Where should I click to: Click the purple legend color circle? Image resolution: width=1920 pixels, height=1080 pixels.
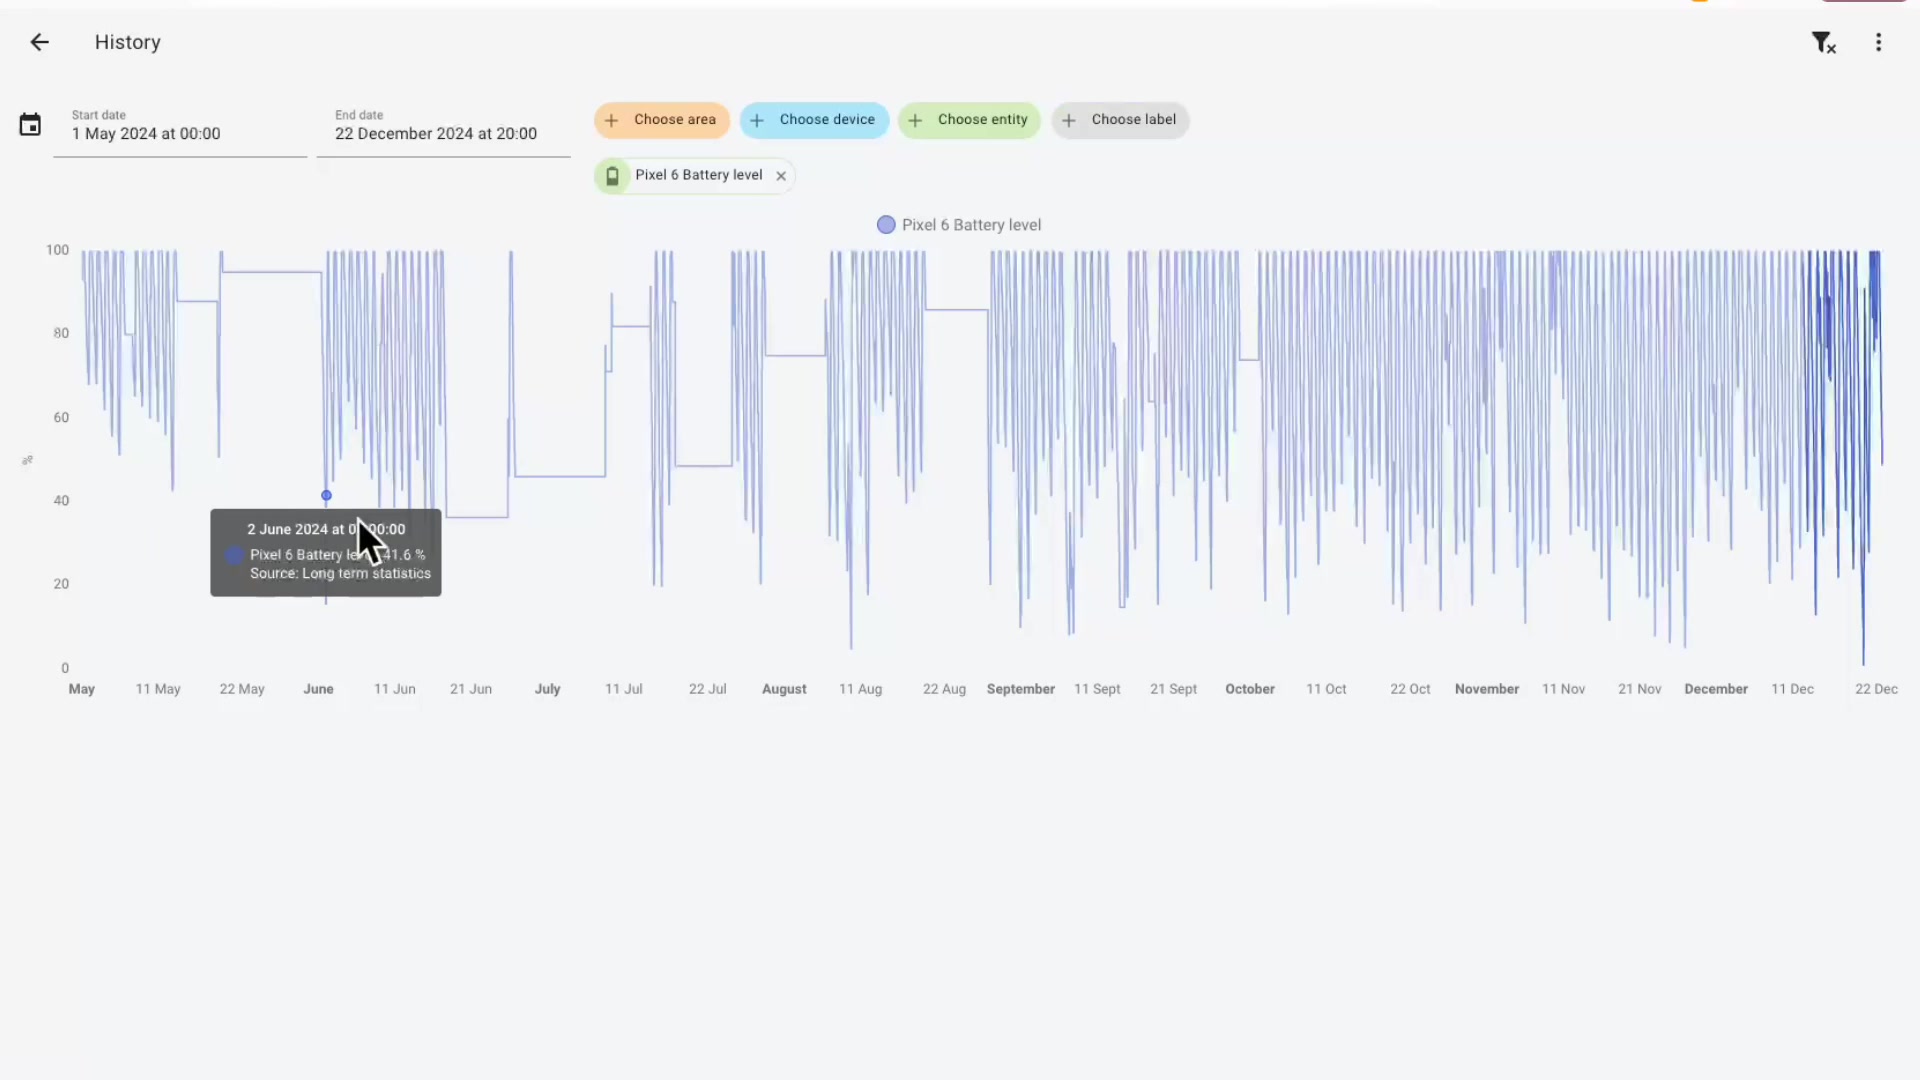click(x=886, y=225)
